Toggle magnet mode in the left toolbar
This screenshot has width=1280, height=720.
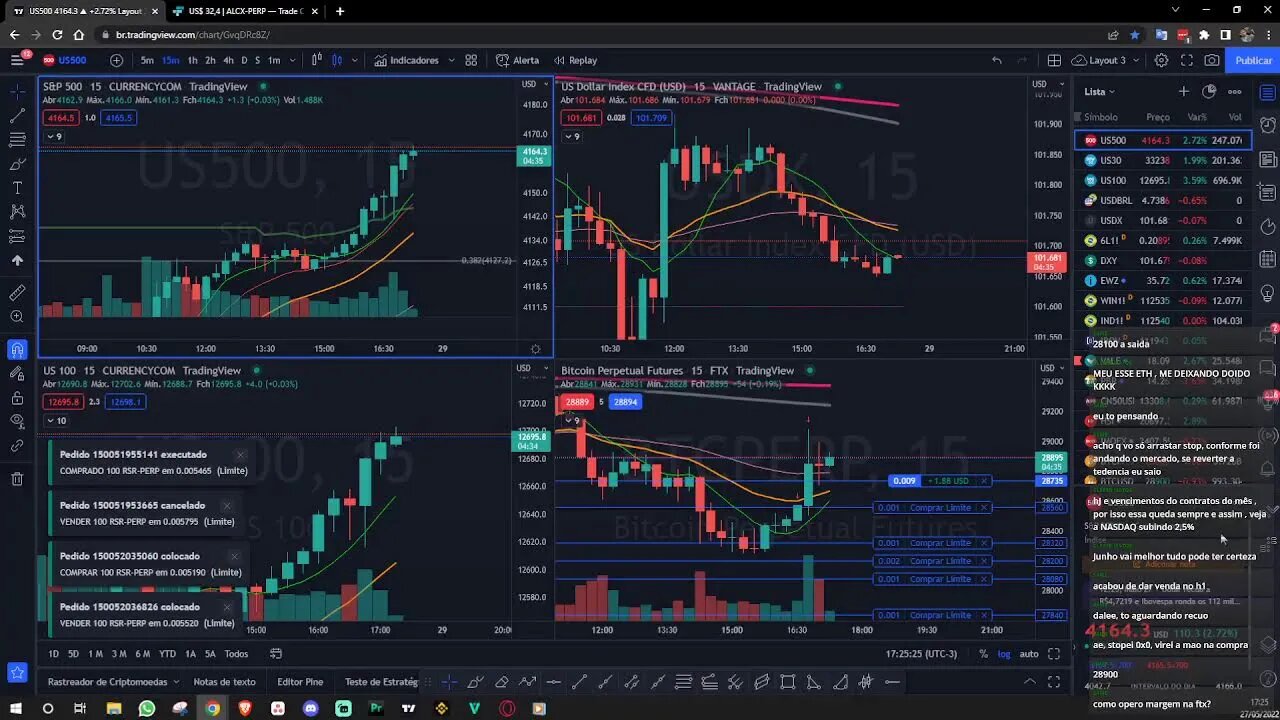[x=17, y=349]
